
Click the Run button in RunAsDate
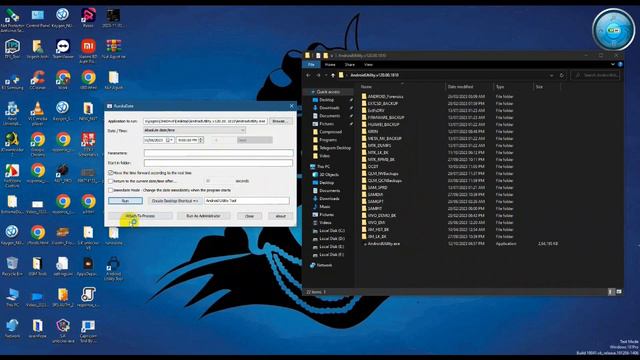click(x=125, y=201)
